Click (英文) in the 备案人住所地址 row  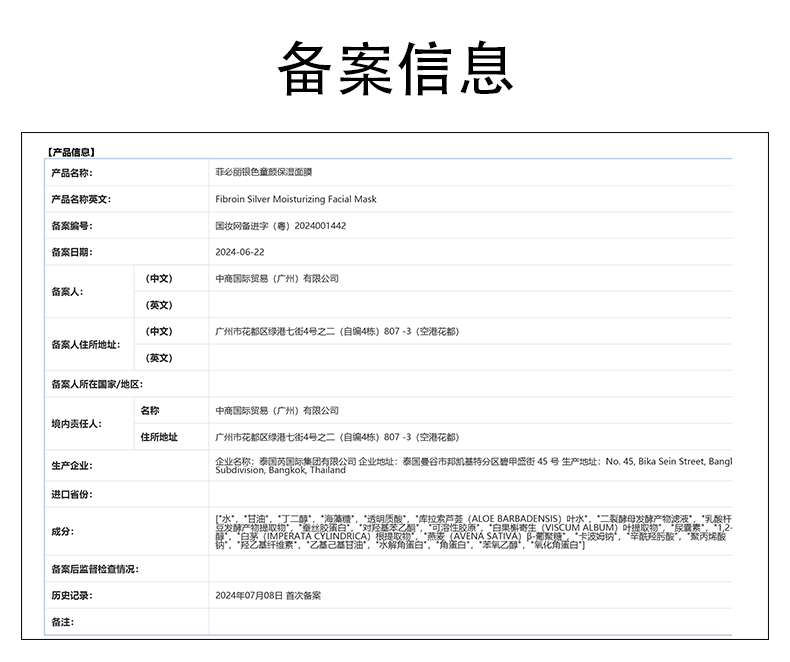[x=159, y=358]
